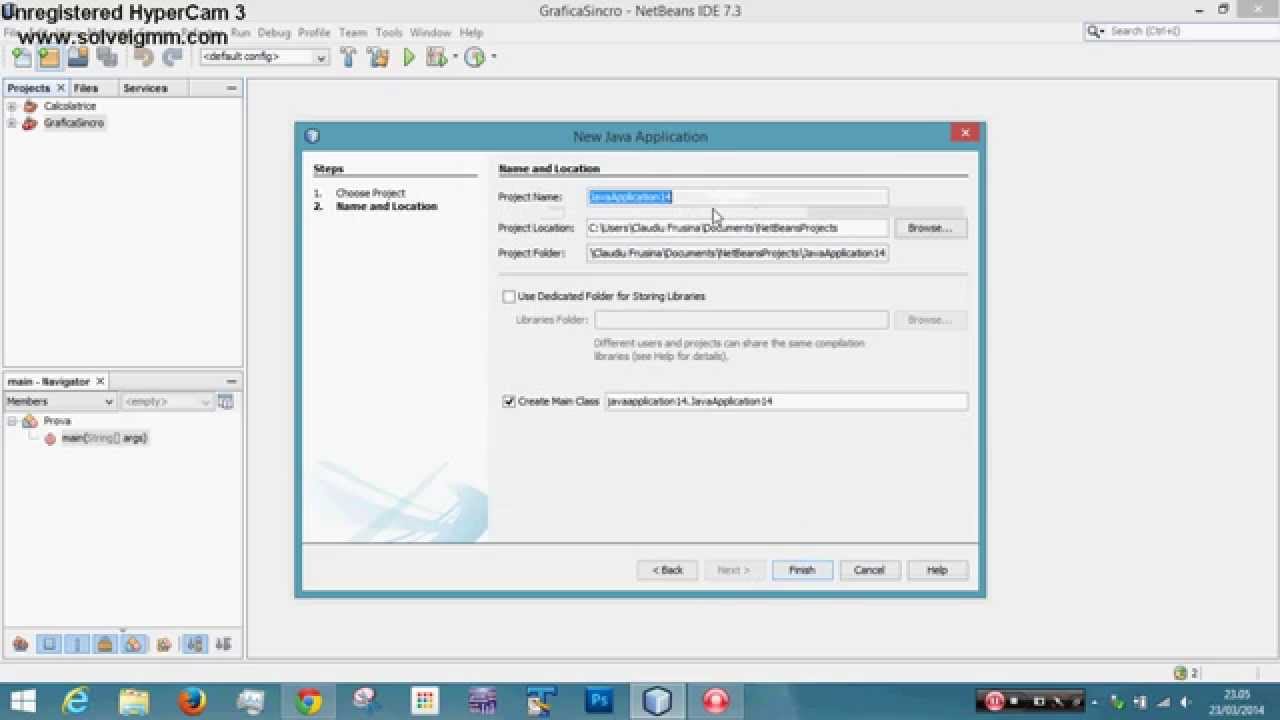
Task: Open Debug Project dropdown arrow
Action: pyautogui.click(x=455, y=57)
